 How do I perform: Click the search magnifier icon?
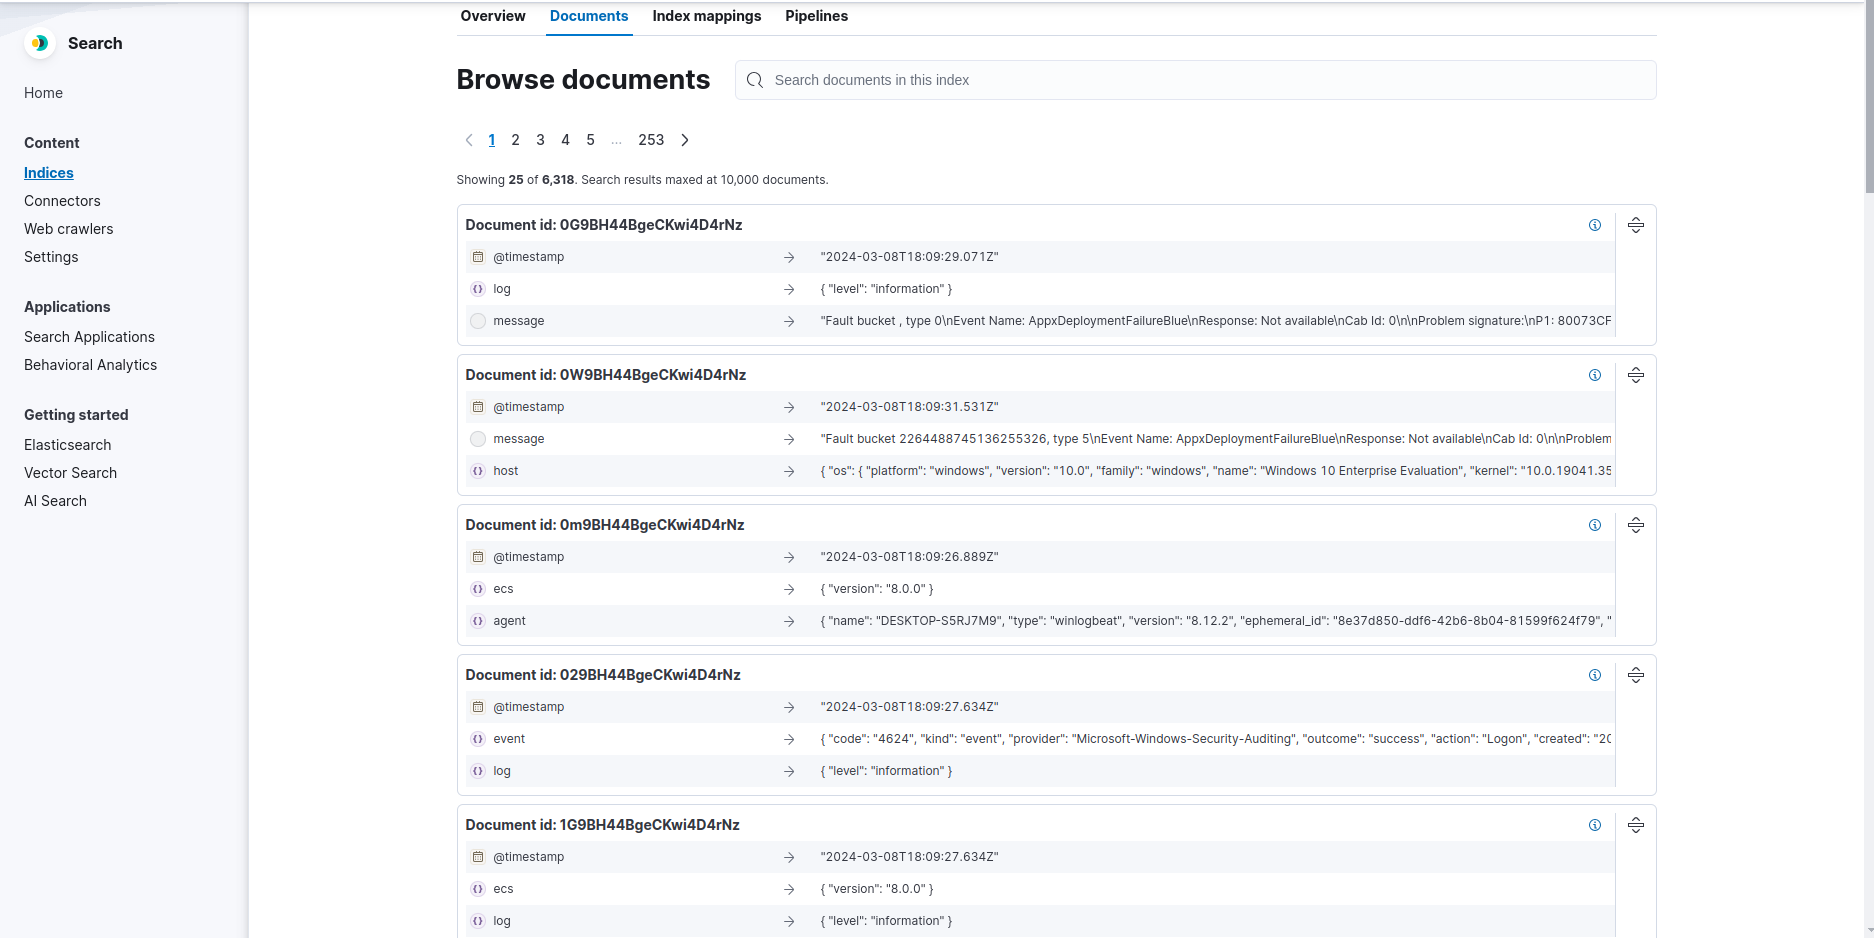[x=755, y=80]
